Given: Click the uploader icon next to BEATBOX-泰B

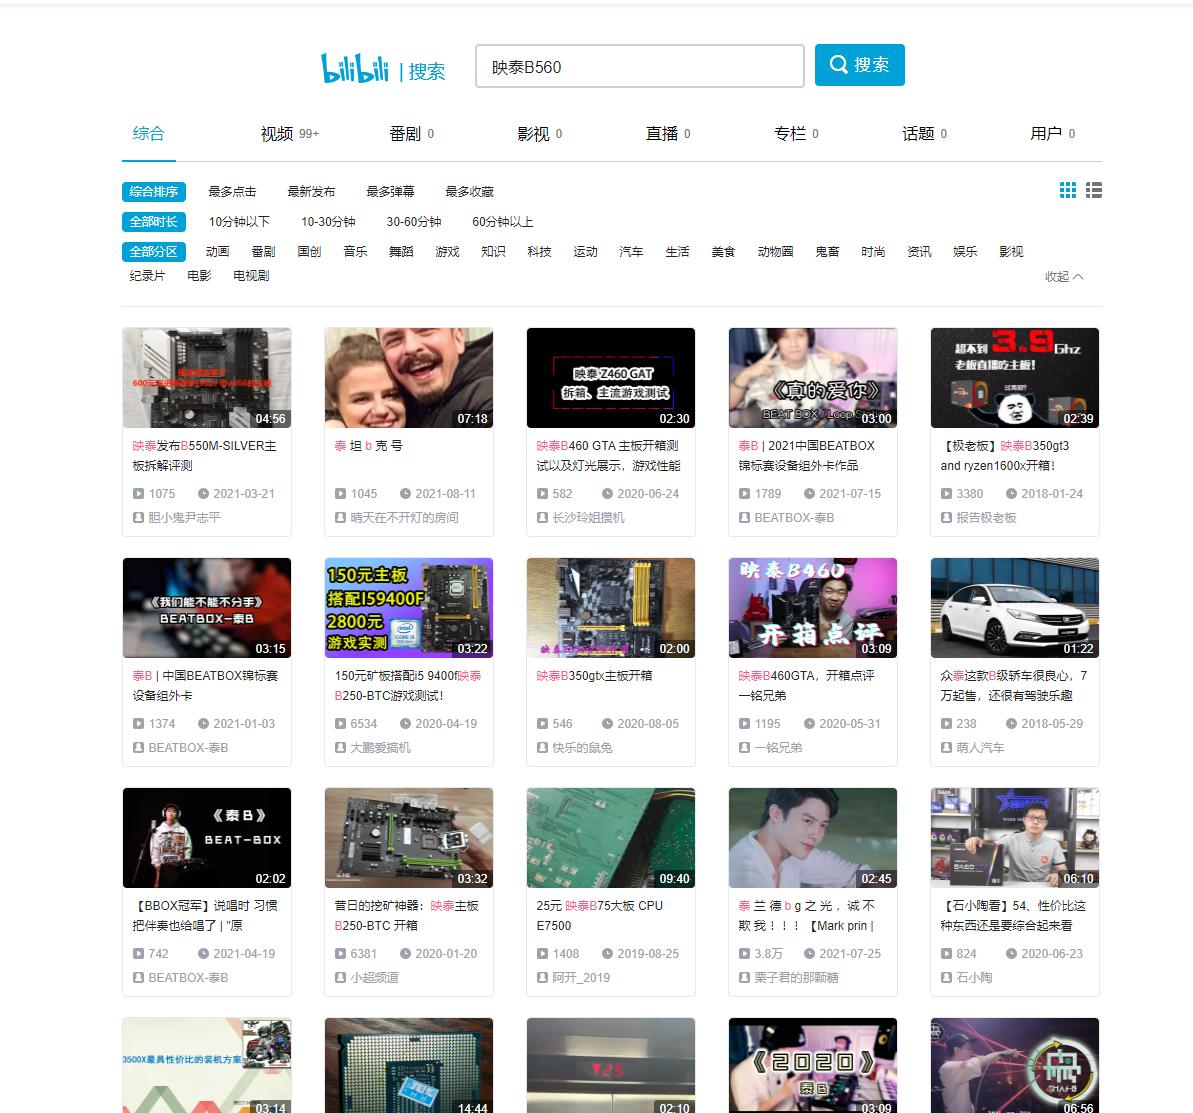Looking at the screenshot, I should point(744,518).
